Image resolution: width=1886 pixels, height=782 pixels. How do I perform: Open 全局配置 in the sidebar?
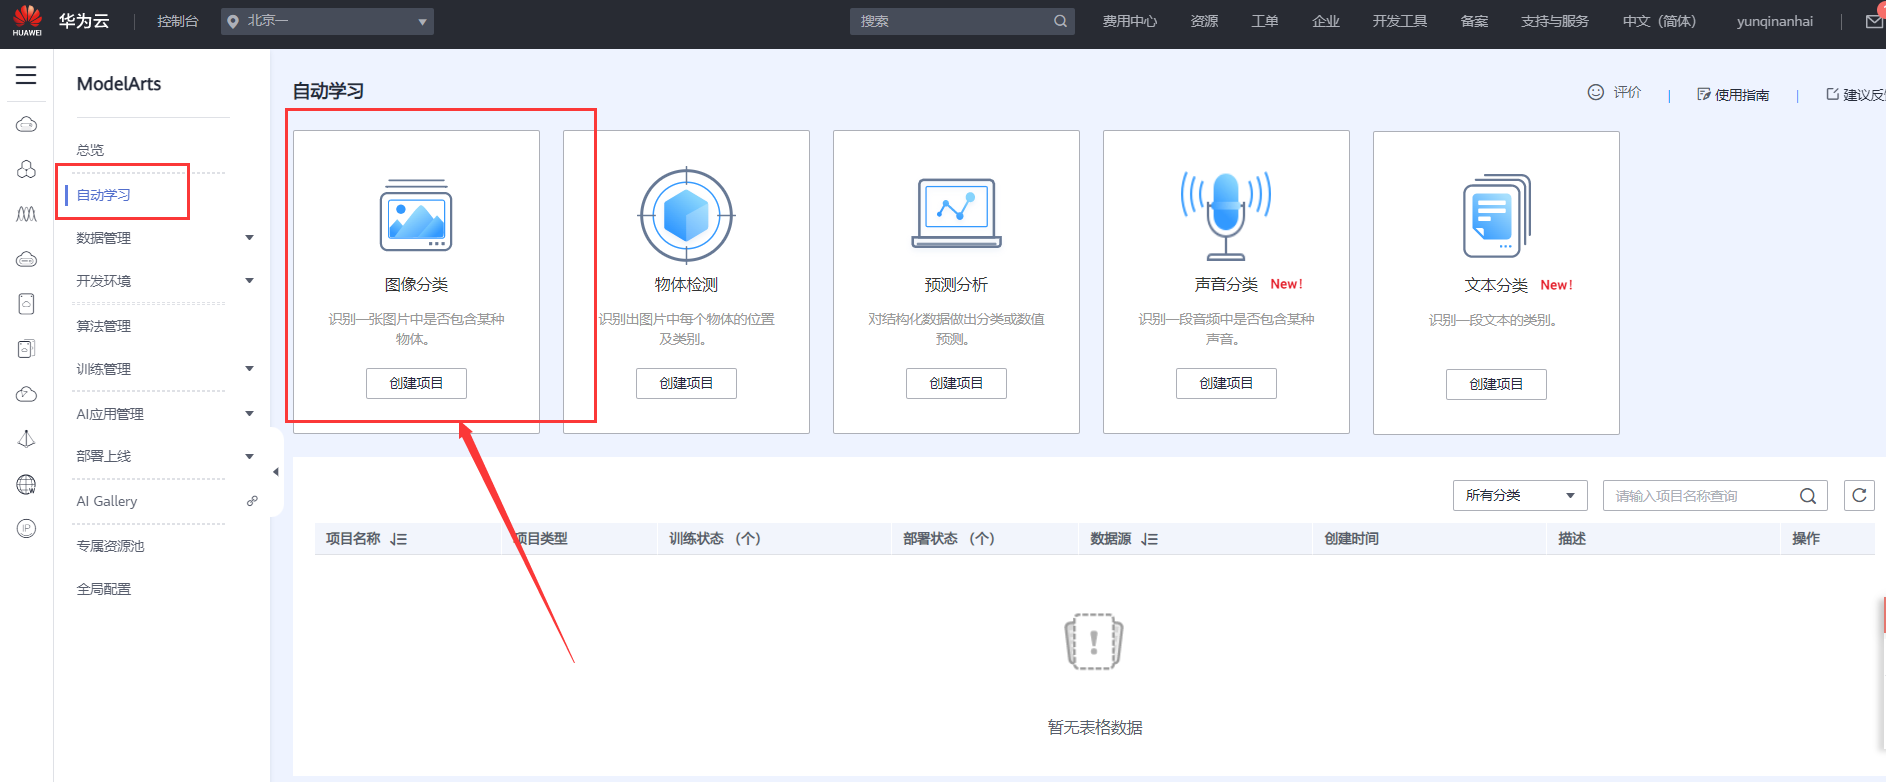[x=104, y=589]
